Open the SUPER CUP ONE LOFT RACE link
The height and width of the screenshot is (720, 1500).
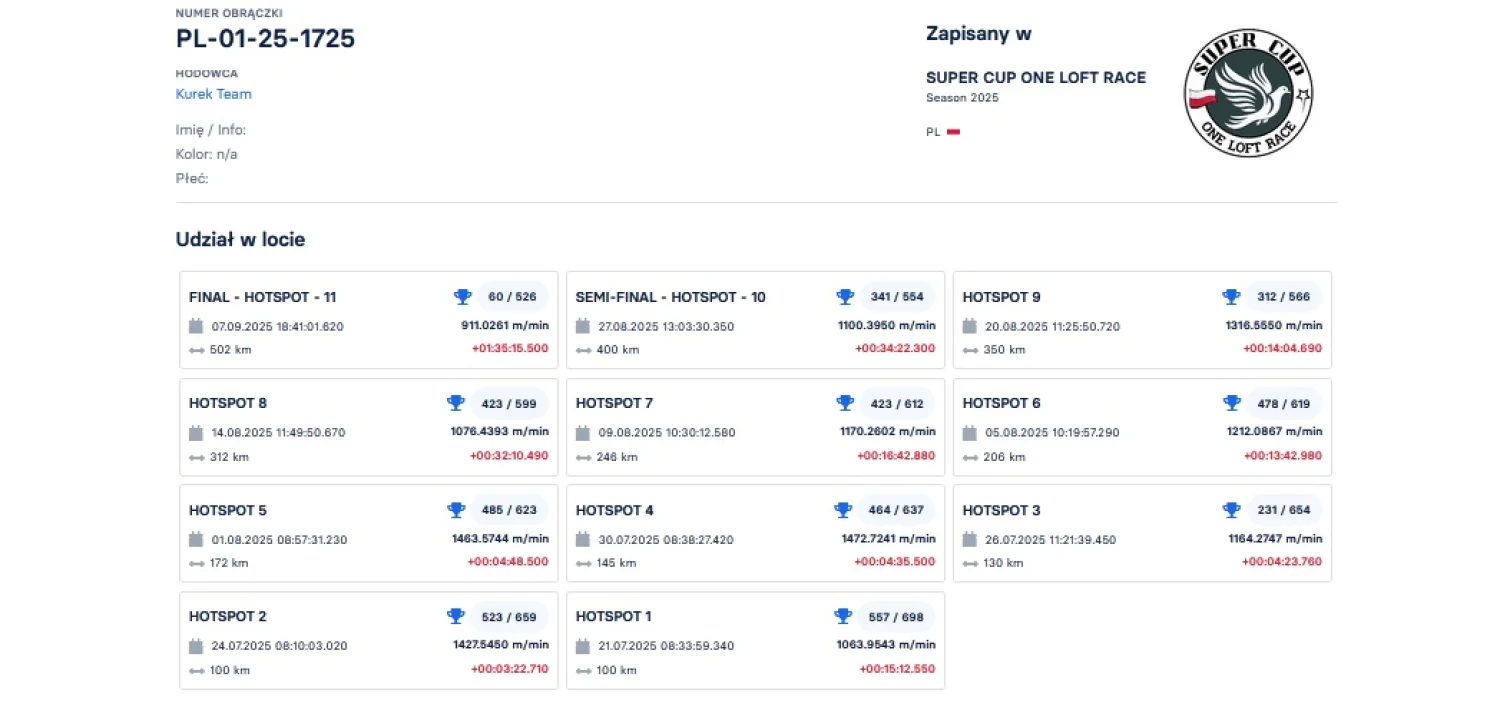click(x=1035, y=78)
